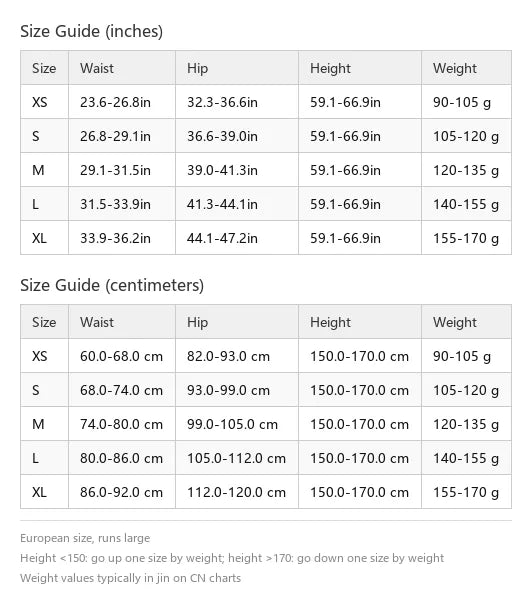531x608 pixels.
Task: Select the 86.0-92.0 cm waist value
Action: pyautogui.click(x=121, y=492)
